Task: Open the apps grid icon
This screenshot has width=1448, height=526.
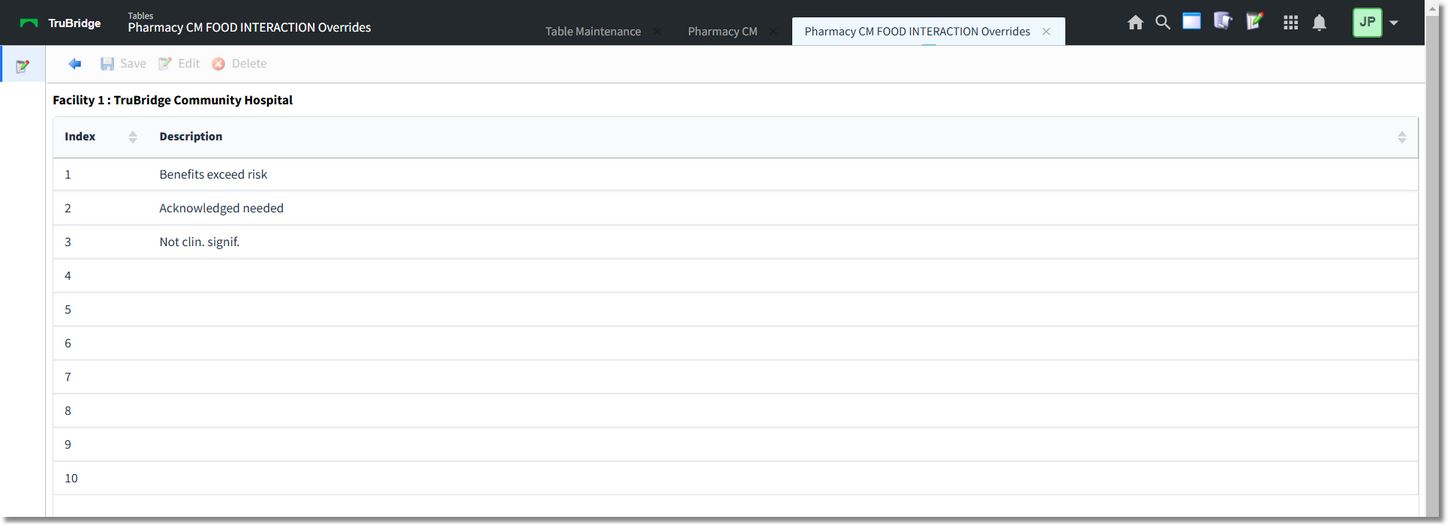Action: tap(1290, 22)
